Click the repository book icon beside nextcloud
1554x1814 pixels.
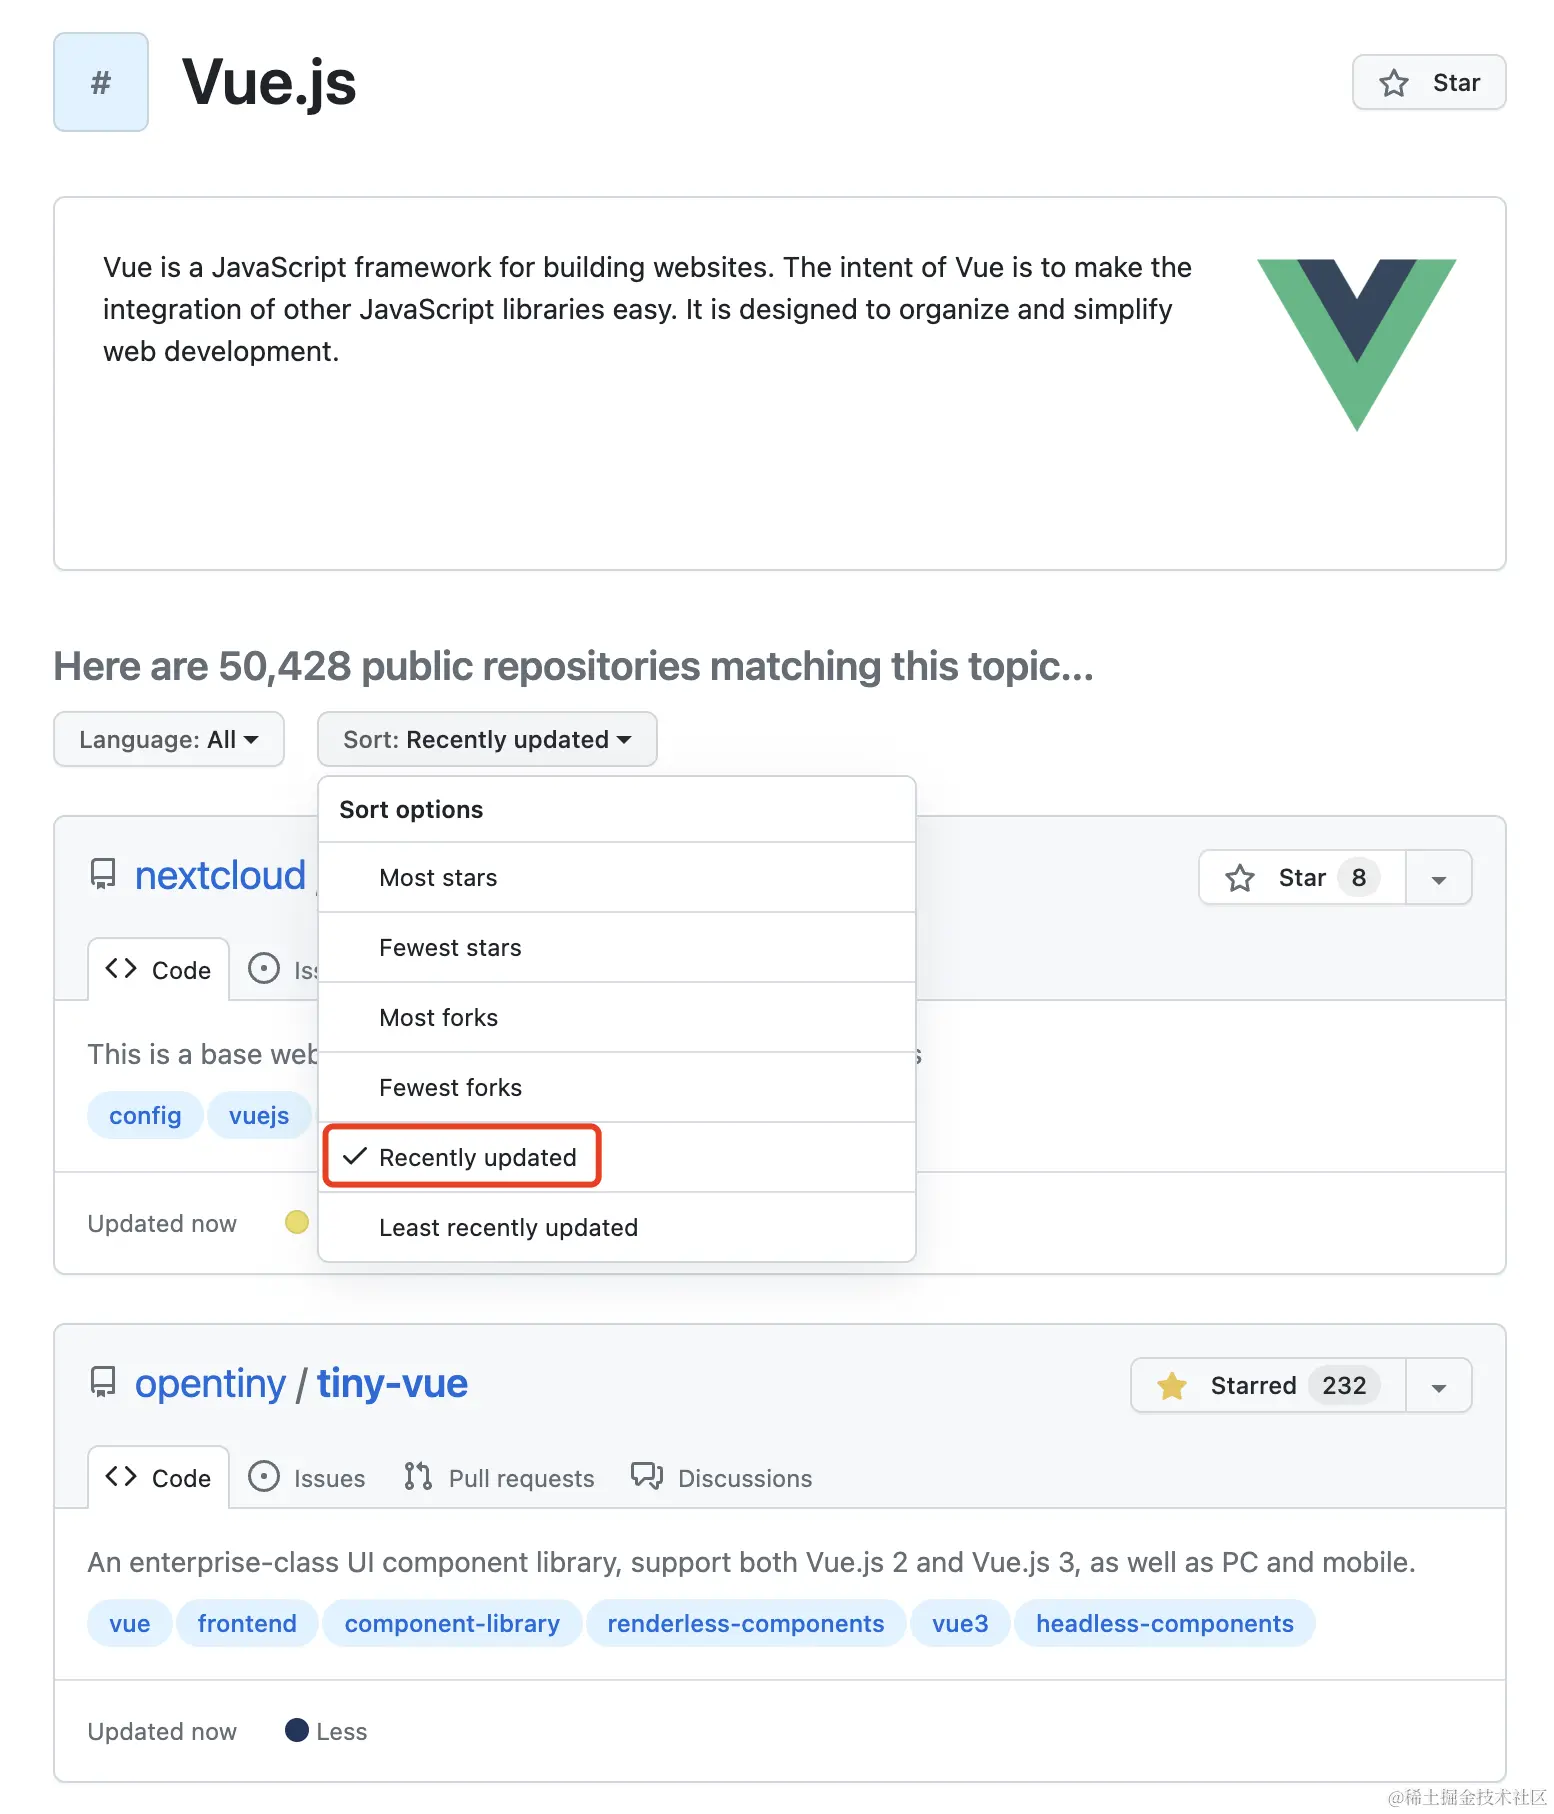click(x=104, y=874)
